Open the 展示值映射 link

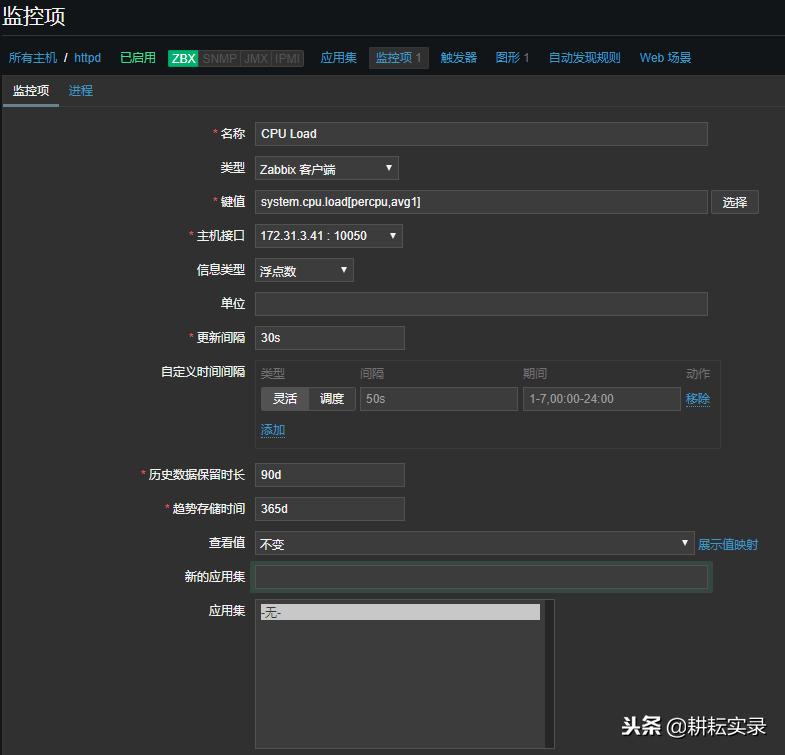(728, 544)
